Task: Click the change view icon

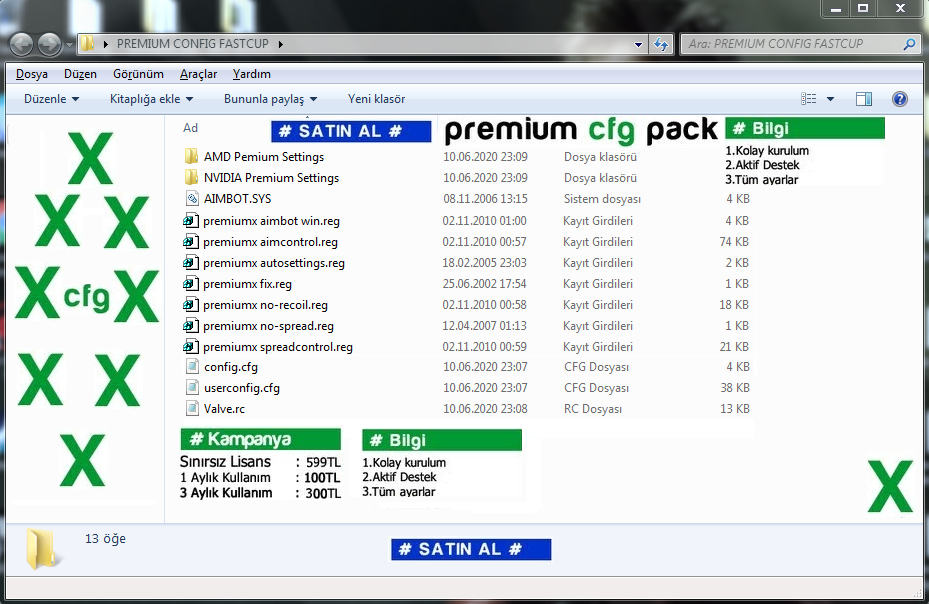Action: pyautogui.click(x=809, y=99)
